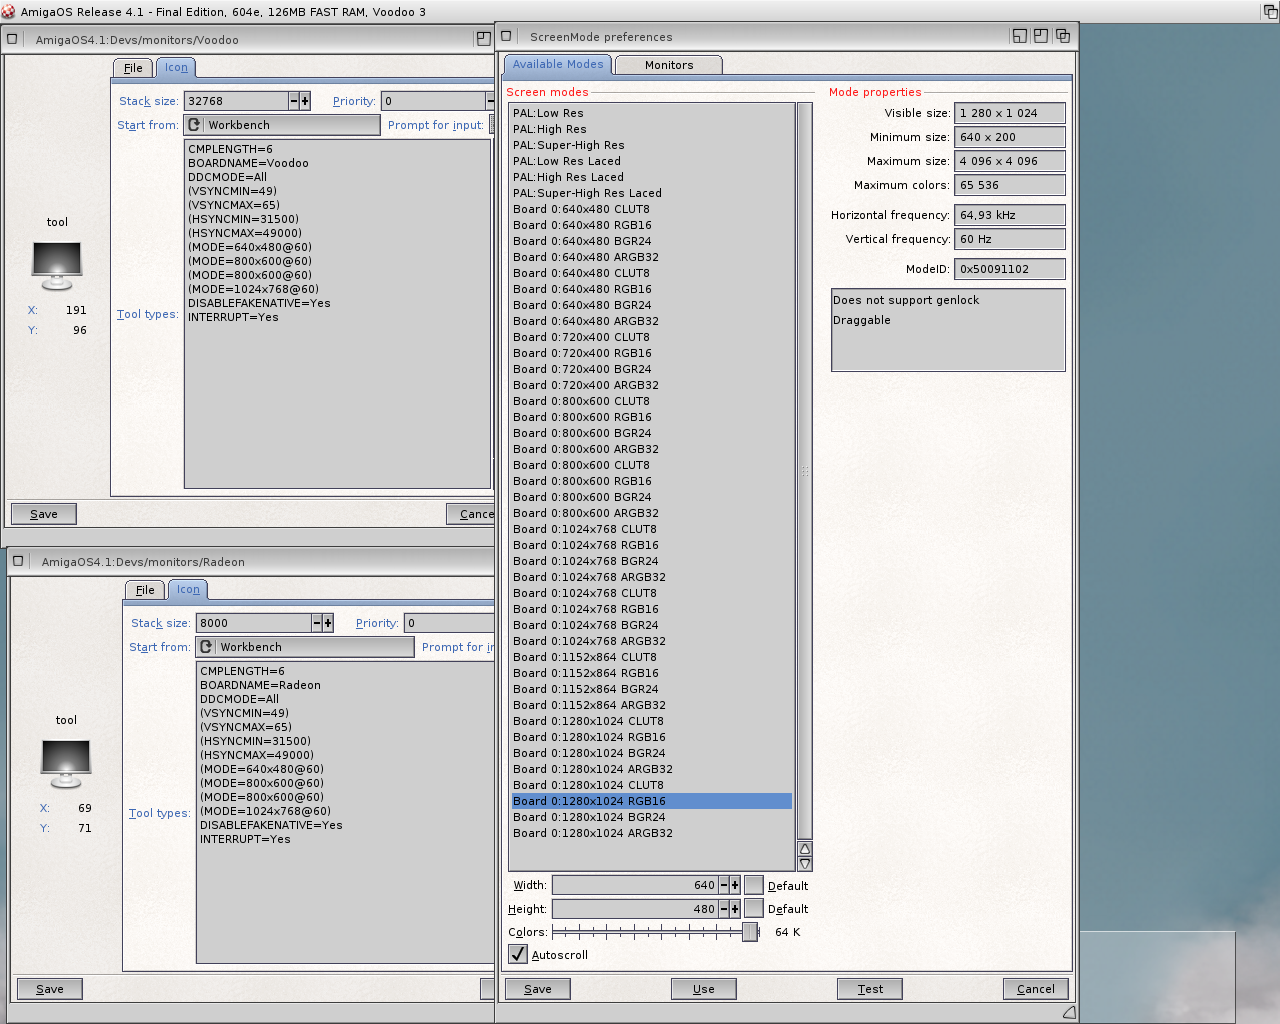1280x1024 pixels.
Task: Click the ScreenMode window resize gadget
Action: pos(1069,1012)
